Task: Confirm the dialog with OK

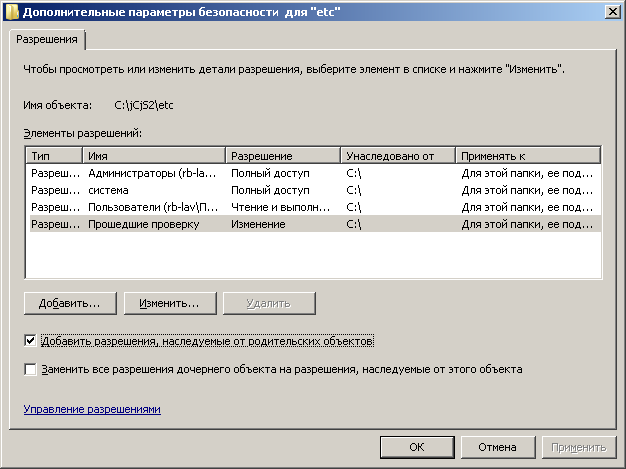Action: tap(418, 447)
